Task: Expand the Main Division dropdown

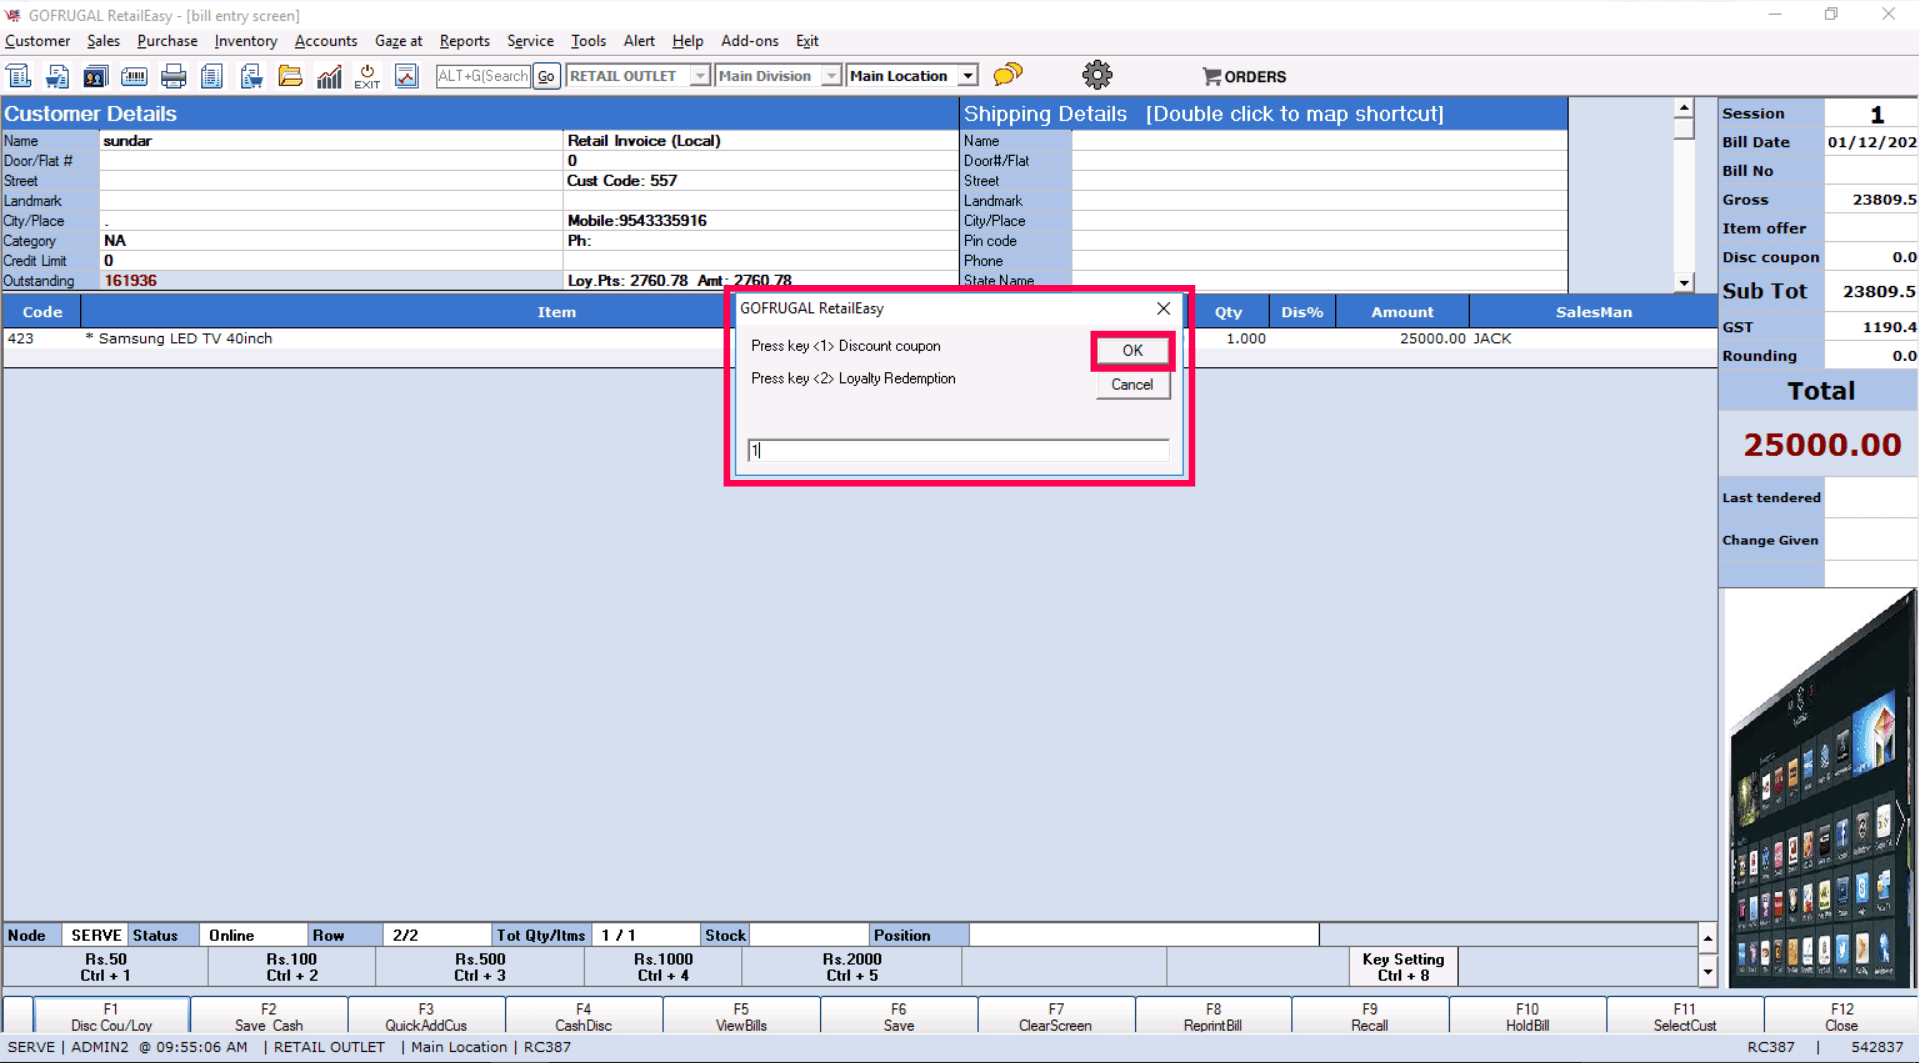Action: [x=831, y=76]
